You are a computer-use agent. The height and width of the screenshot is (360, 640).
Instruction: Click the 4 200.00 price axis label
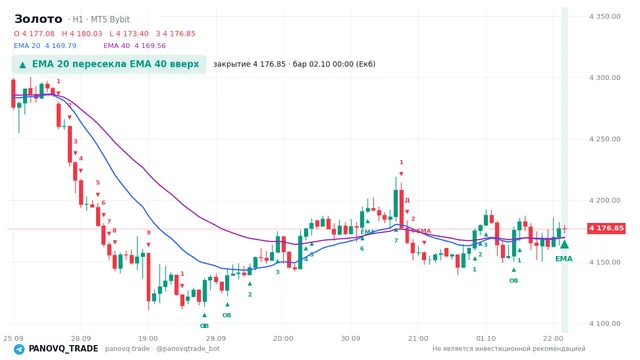point(604,200)
